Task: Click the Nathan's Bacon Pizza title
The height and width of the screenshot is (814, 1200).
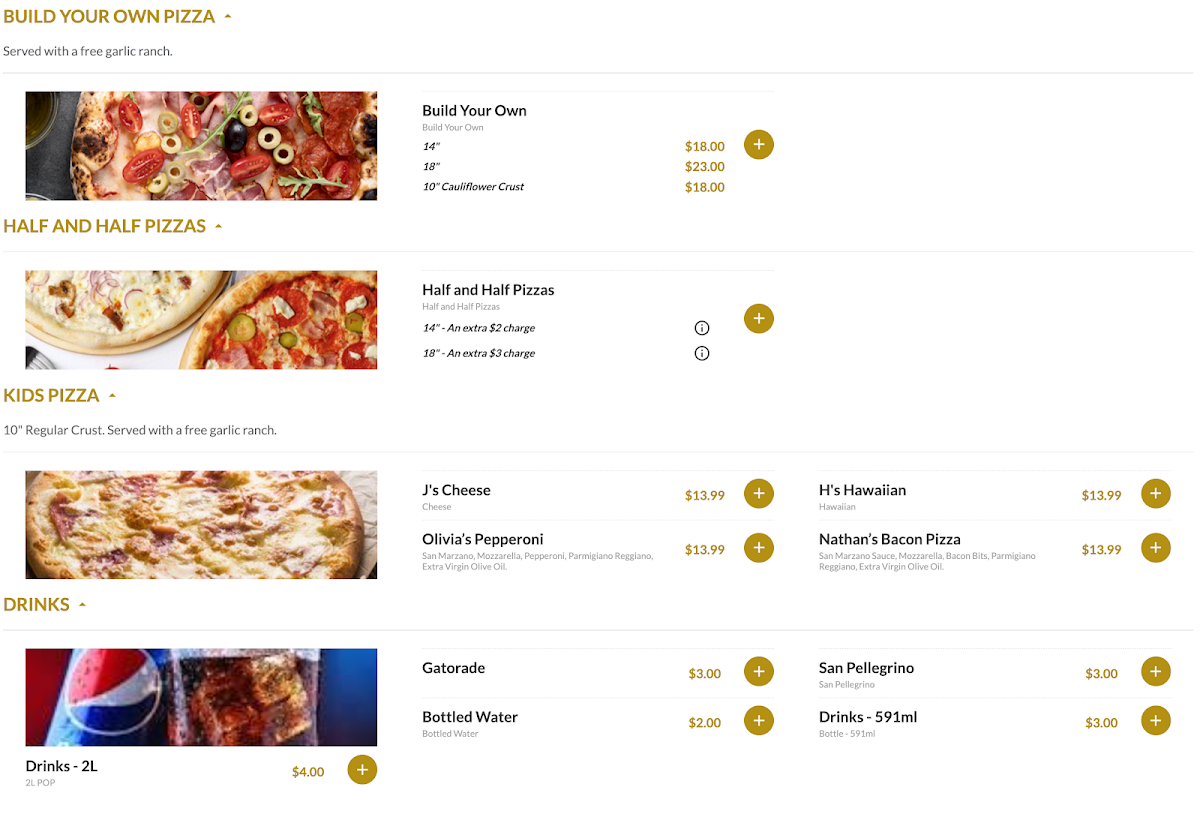Action: (889, 539)
